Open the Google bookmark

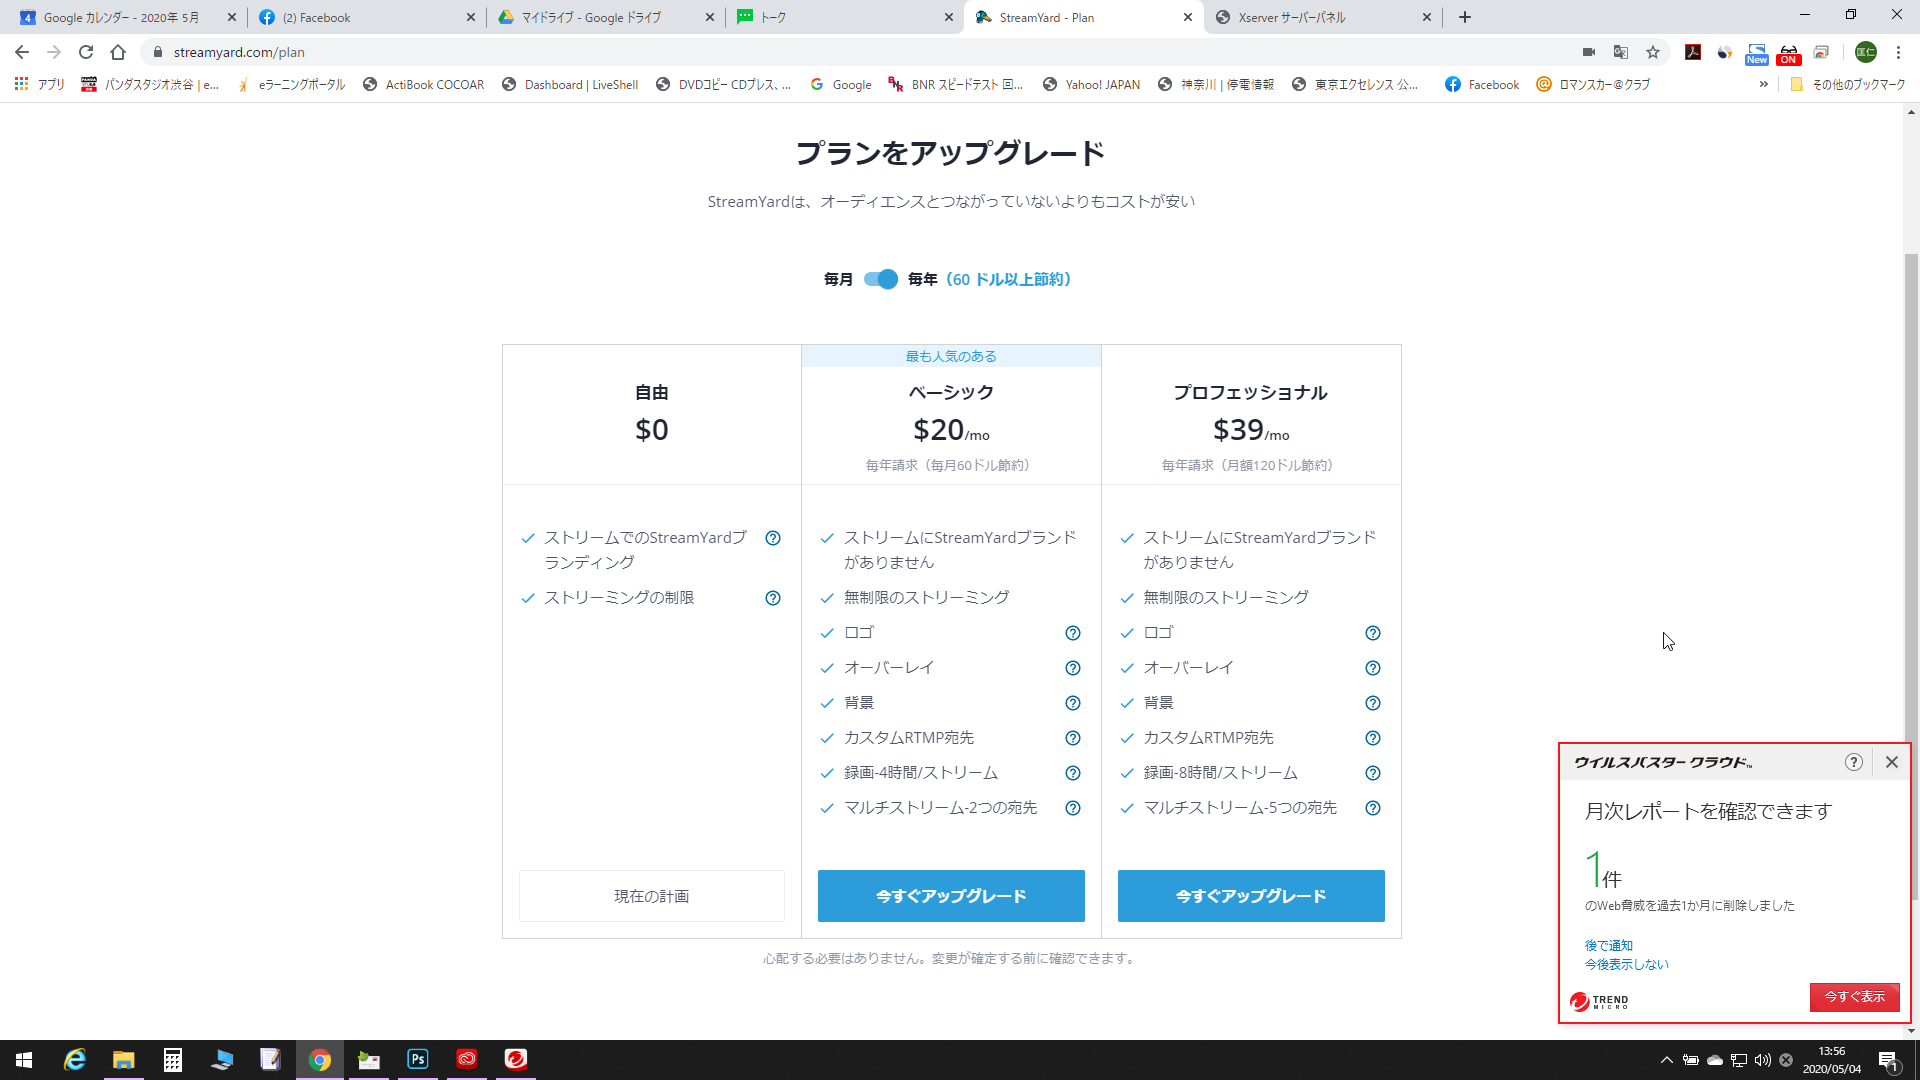coord(841,85)
